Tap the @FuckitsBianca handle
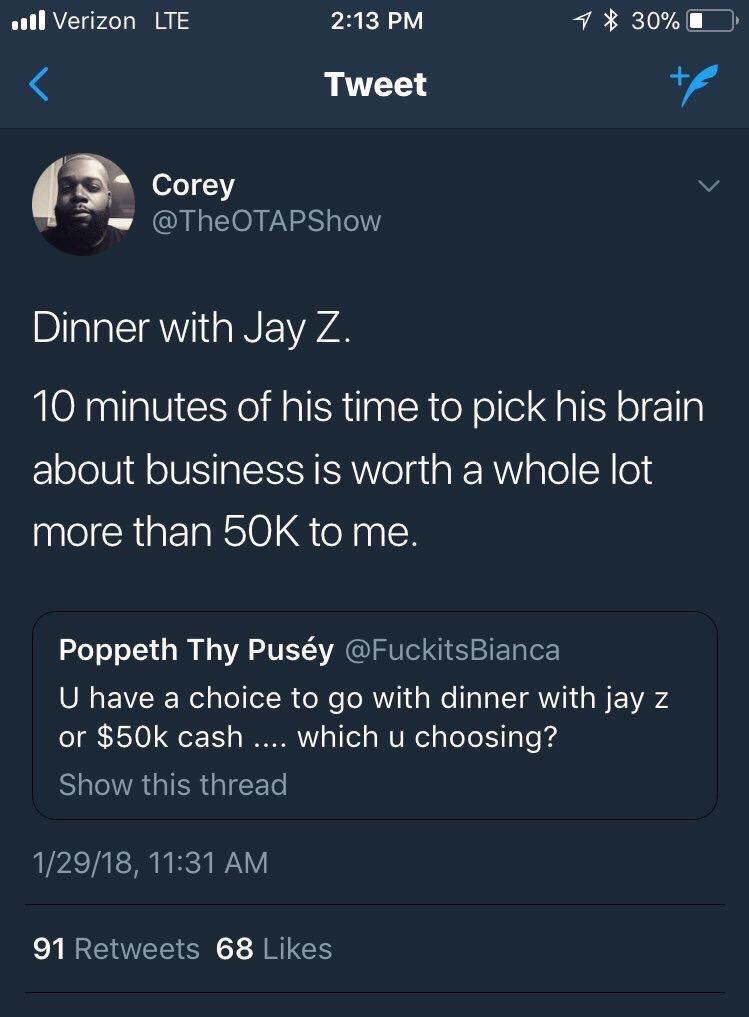Image resolution: width=749 pixels, height=1017 pixels. click(452, 650)
